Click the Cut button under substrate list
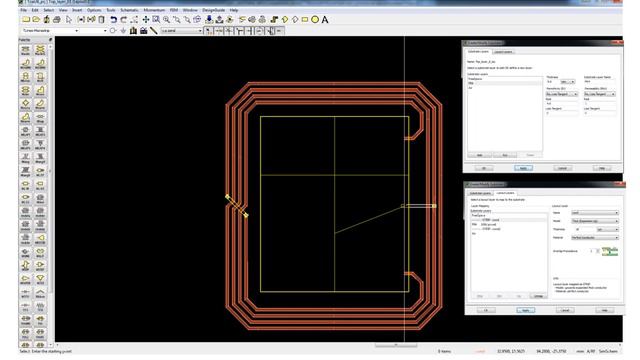 [x=504, y=155]
